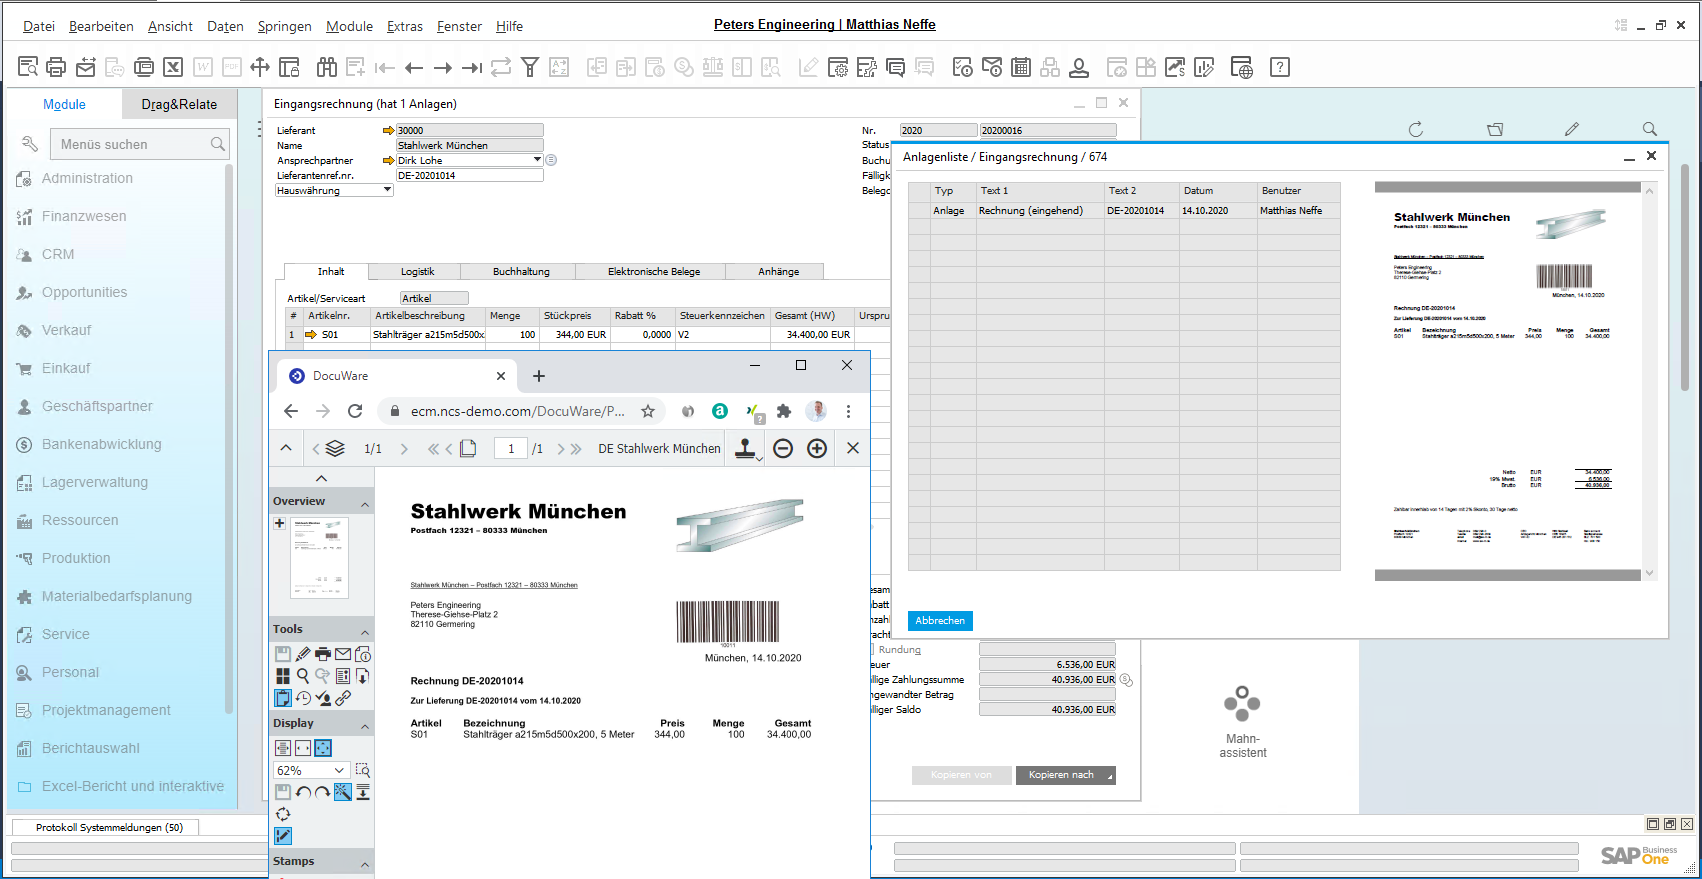The width and height of the screenshot is (1702, 879).
Task: Open the help question mark icon
Action: pyautogui.click(x=1279, y=67)
